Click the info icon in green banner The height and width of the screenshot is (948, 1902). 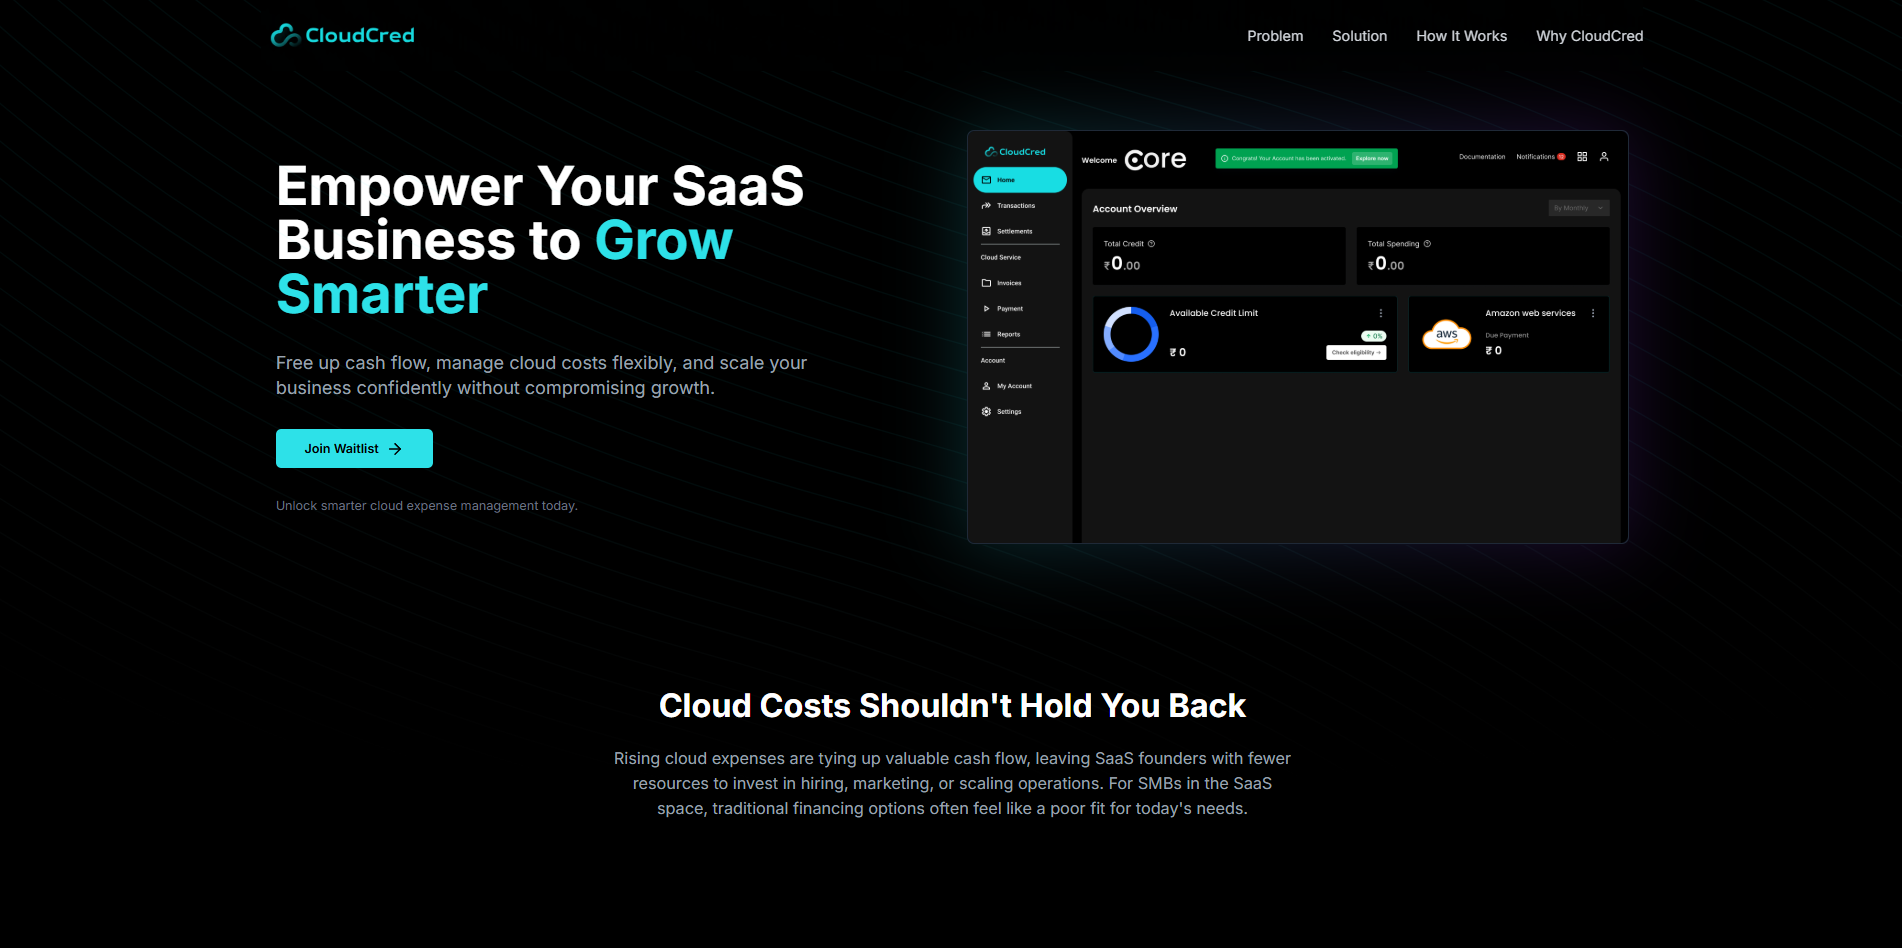(1225, 158)
